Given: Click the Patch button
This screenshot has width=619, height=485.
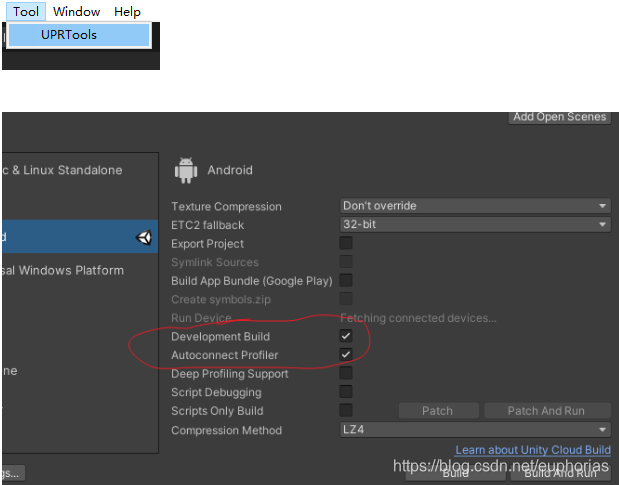Looking at the screenshot, I should point(439,411).
